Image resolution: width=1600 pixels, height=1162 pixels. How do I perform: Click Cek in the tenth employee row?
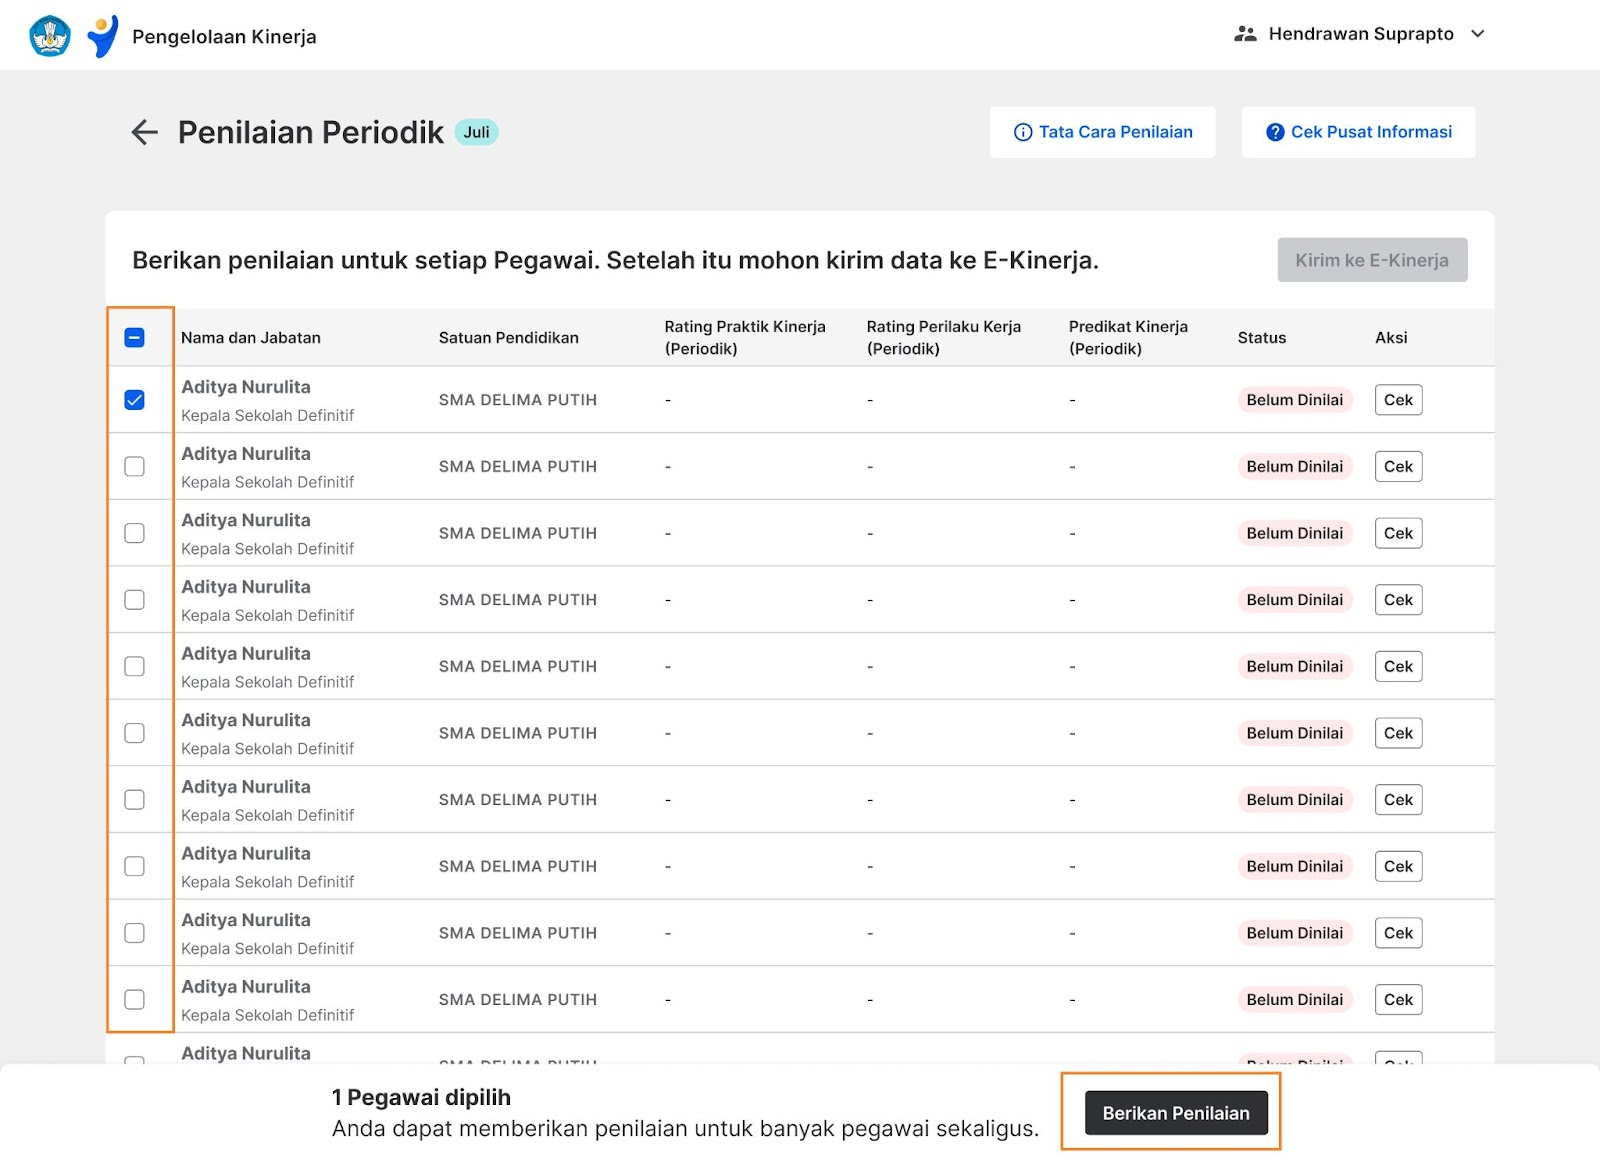tap(1398, 999)
